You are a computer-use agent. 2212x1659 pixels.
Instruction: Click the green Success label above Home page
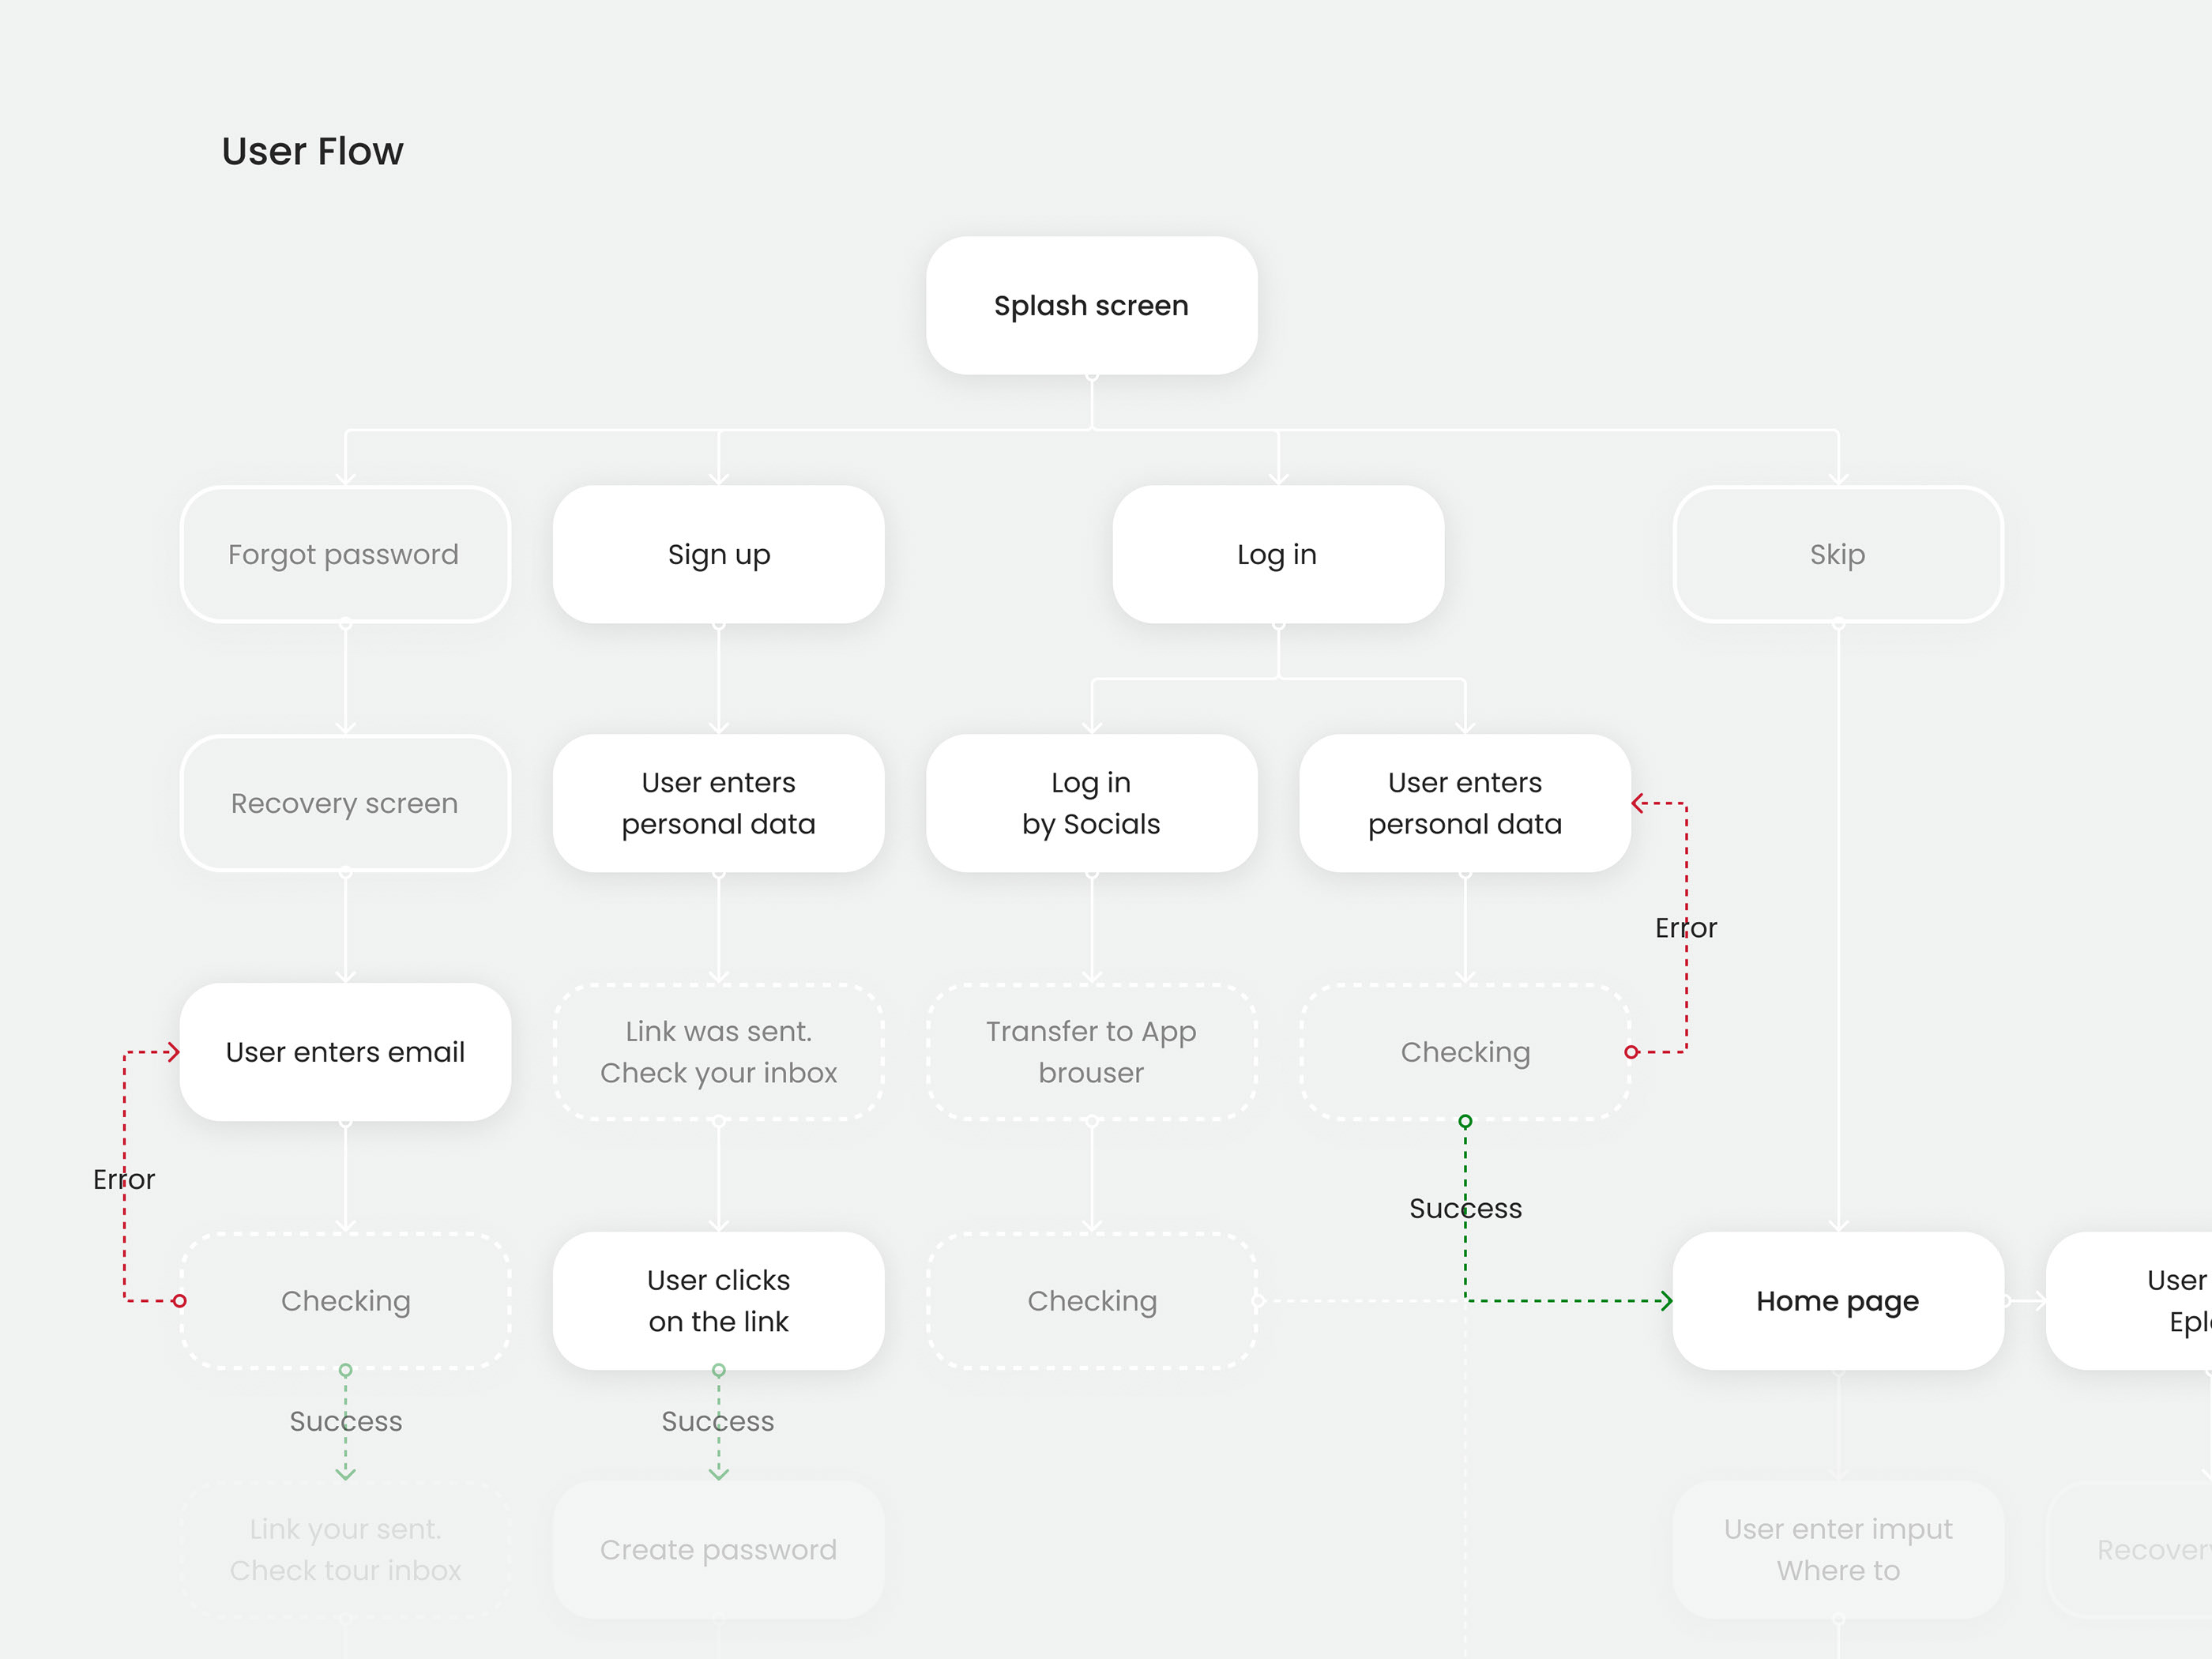pyautogui.click(x=1465, y=1208)
